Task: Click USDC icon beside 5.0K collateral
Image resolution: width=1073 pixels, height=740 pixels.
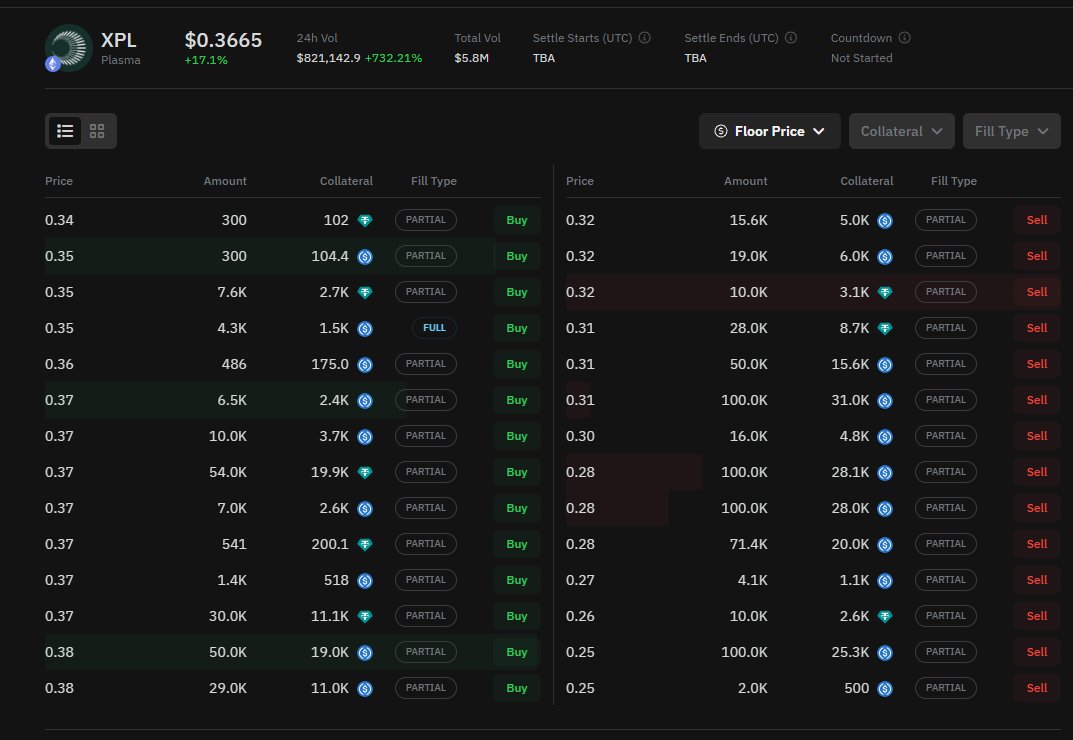Action: 885,220
